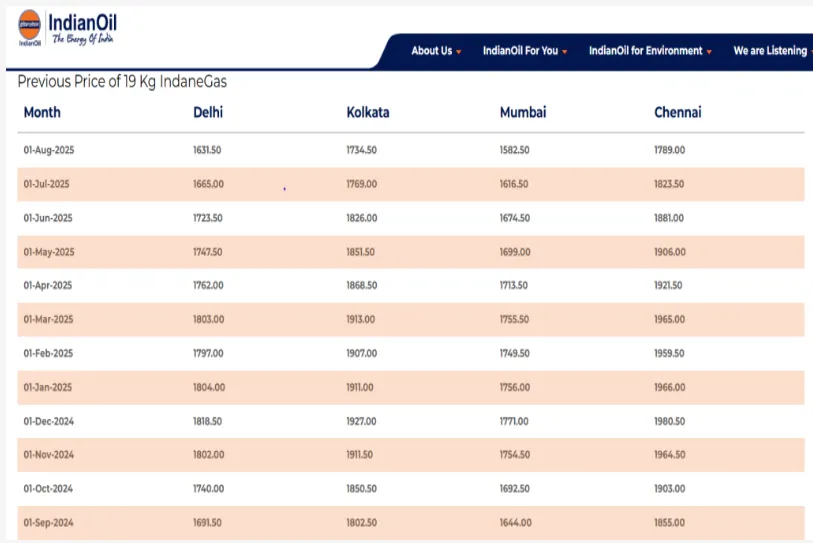Click Kolkata price 1769.00
This screenshot has height=543, width=813.
(x=361, y=184)
